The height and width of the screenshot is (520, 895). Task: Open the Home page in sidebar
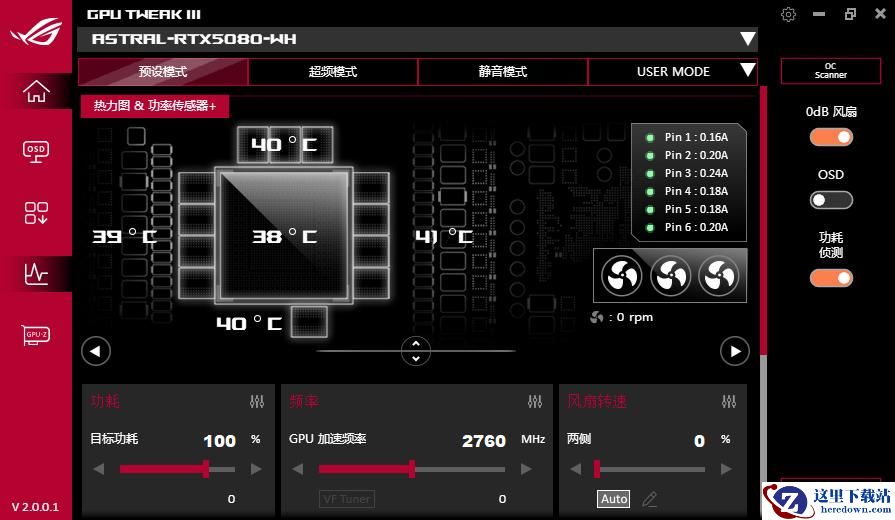[36, 91]
